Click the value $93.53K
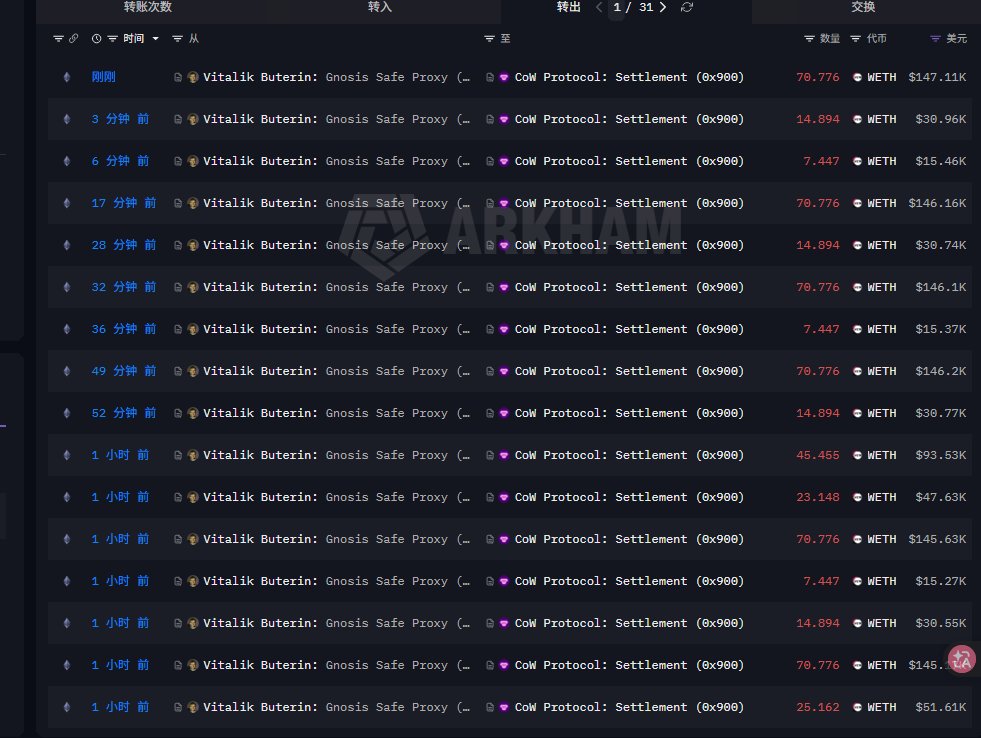 point(940,455)
